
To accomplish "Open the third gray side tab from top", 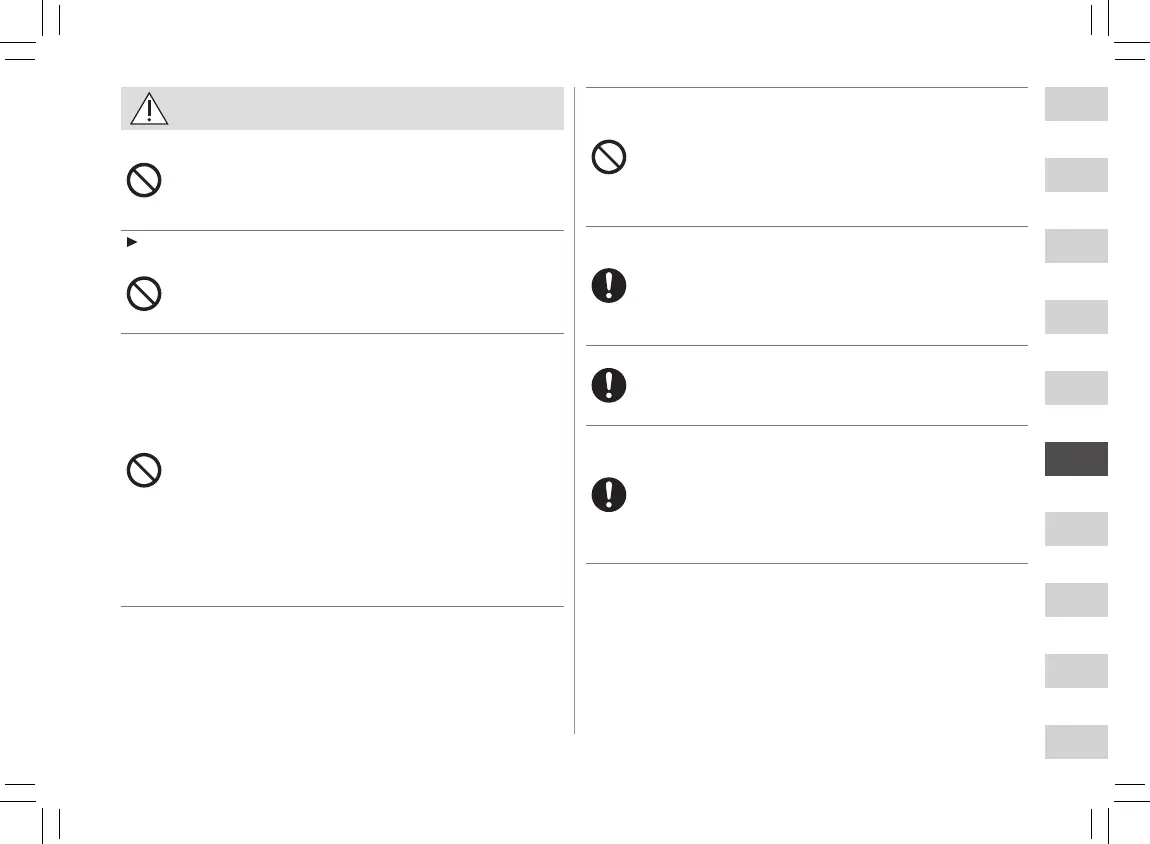I will click(1076, 246).
